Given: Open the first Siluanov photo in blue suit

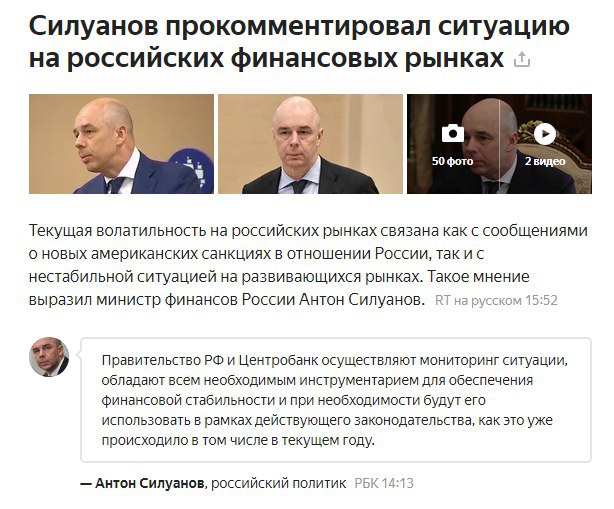Looking at the screenshot, I should [121, 144].
